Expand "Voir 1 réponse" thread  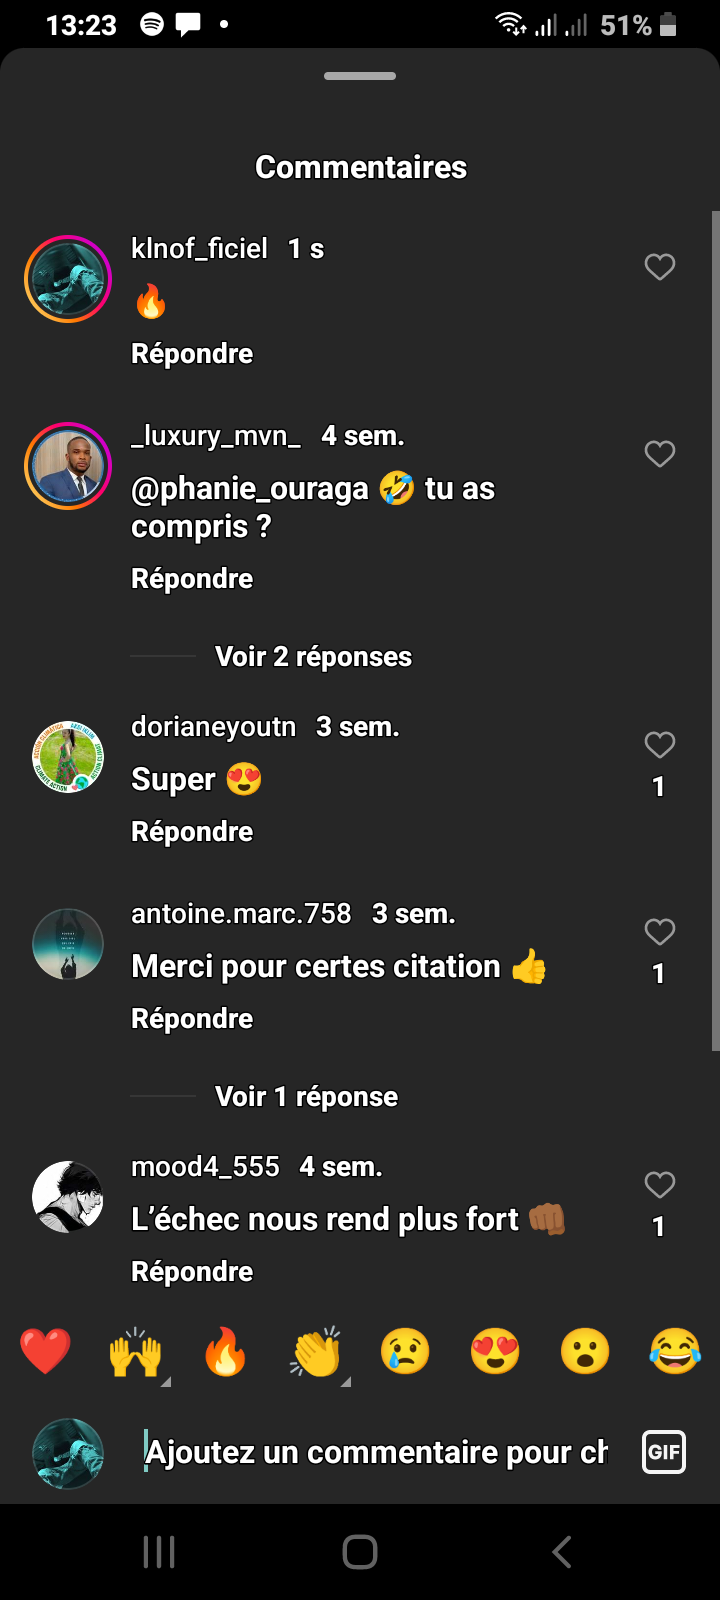tap(306, 1097)
